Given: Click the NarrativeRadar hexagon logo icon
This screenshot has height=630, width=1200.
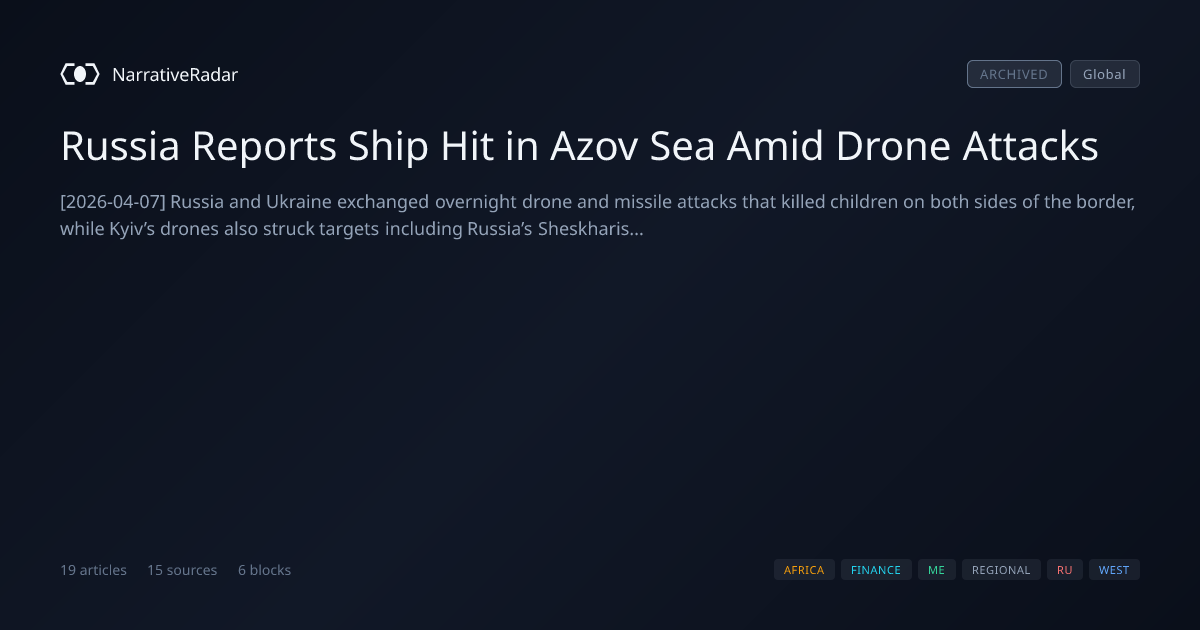Looking at the screenshot, I should coord(80,74).
